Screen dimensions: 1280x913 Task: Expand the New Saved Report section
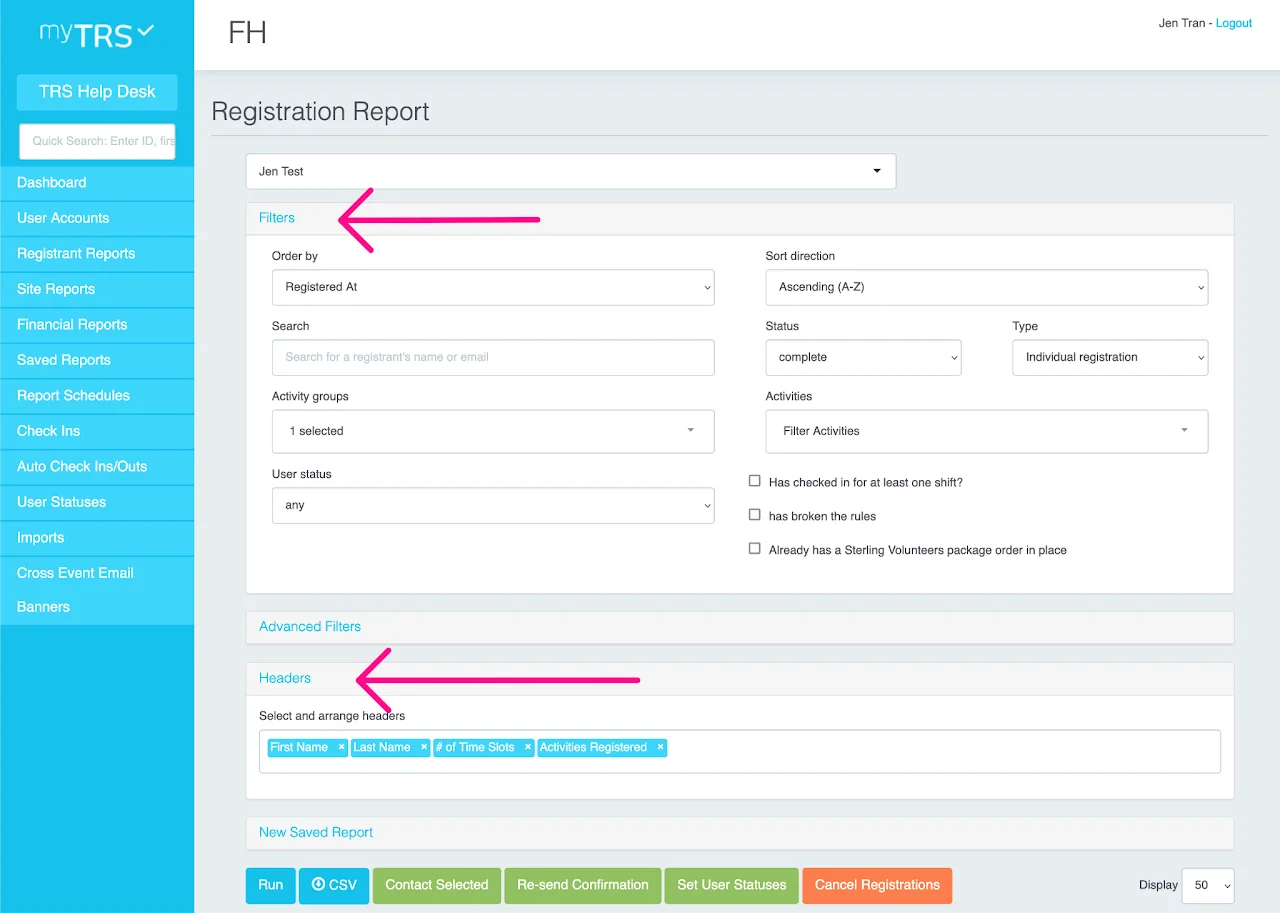pos(316,832)
